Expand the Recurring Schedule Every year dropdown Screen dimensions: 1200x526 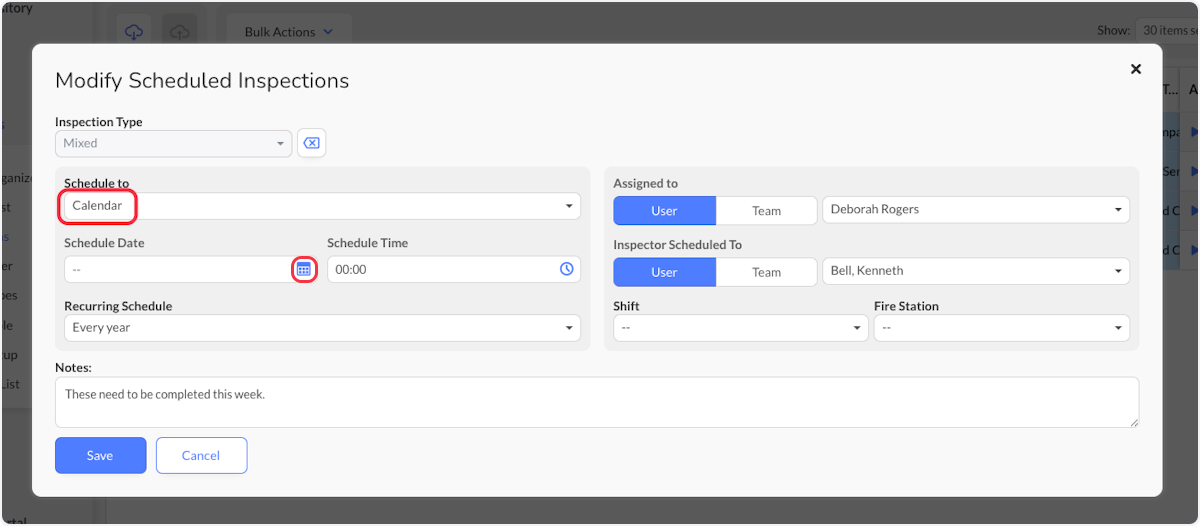[x=322, y=328]
